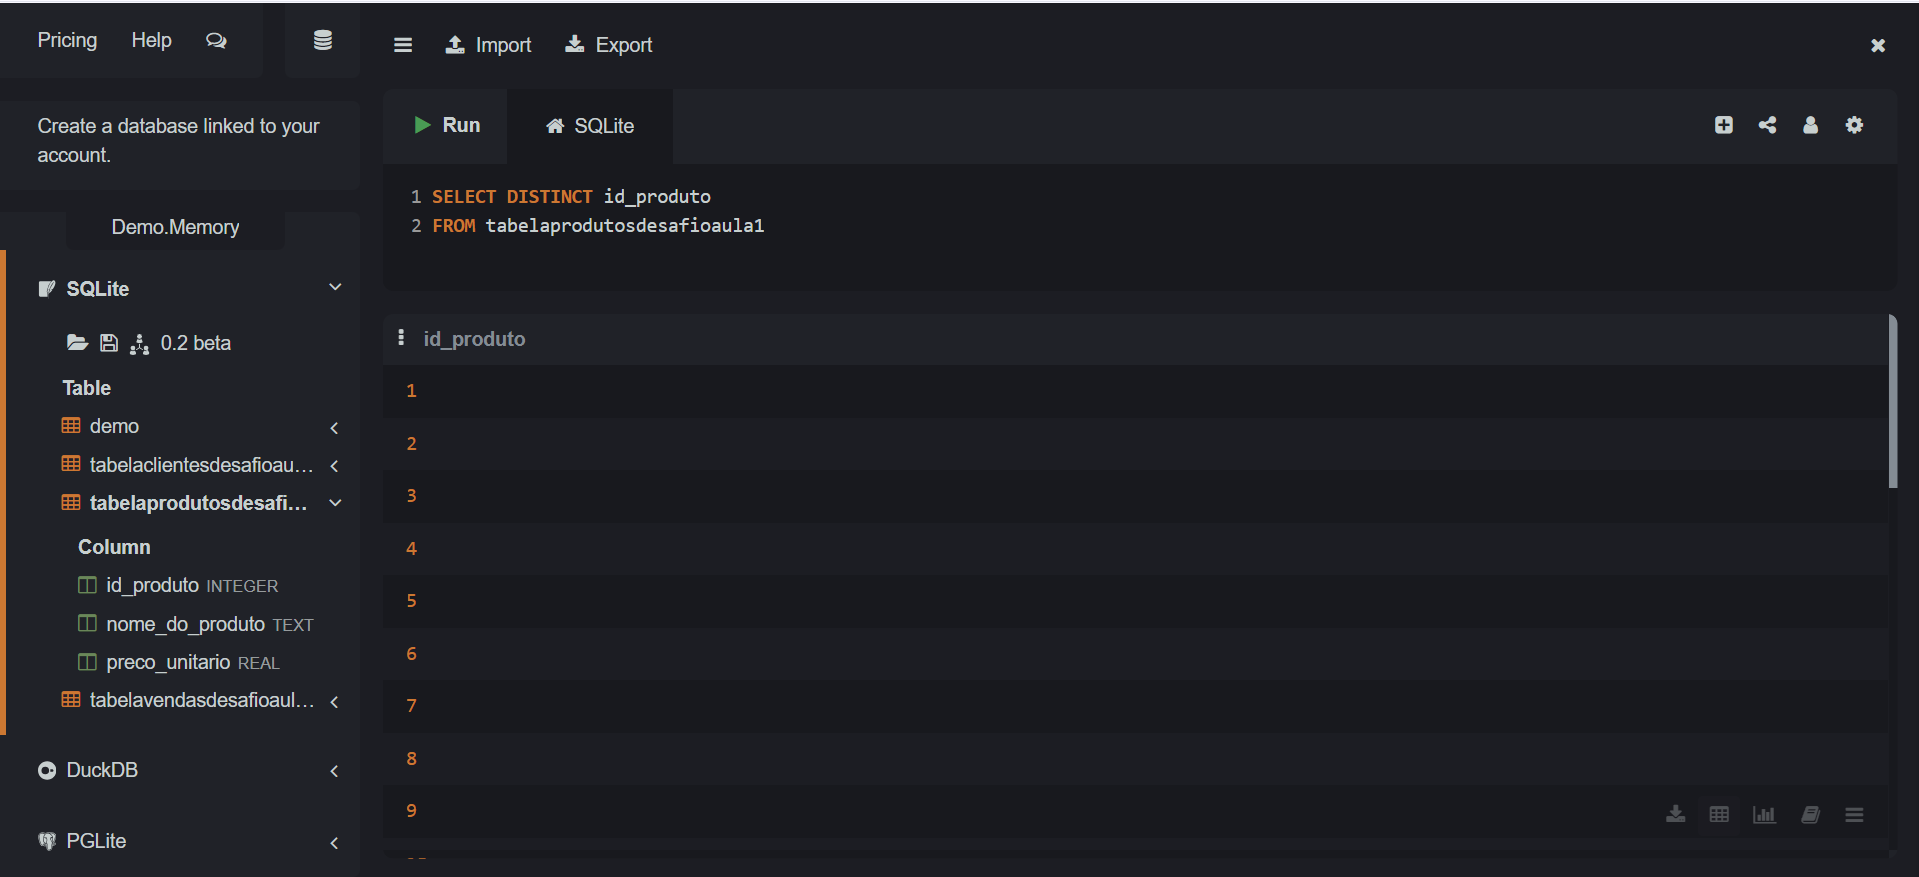This screenshot has width=1919, height=877.
Task: Switch the results to table grid view
Action: pos(1719,814)
